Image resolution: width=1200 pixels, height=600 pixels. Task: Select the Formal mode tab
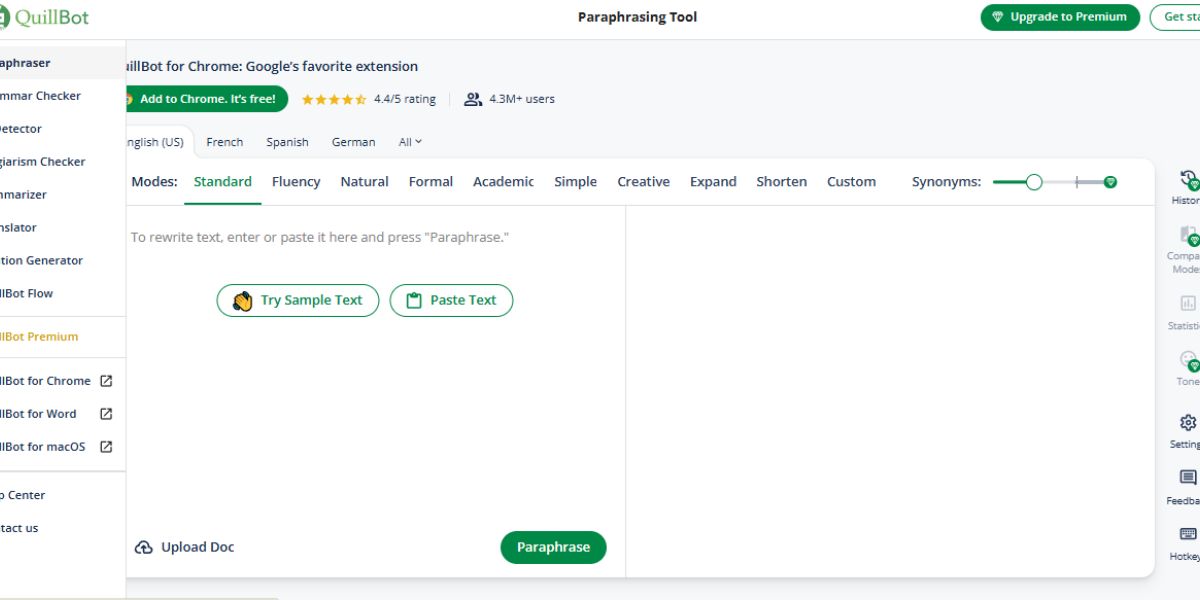431,182
